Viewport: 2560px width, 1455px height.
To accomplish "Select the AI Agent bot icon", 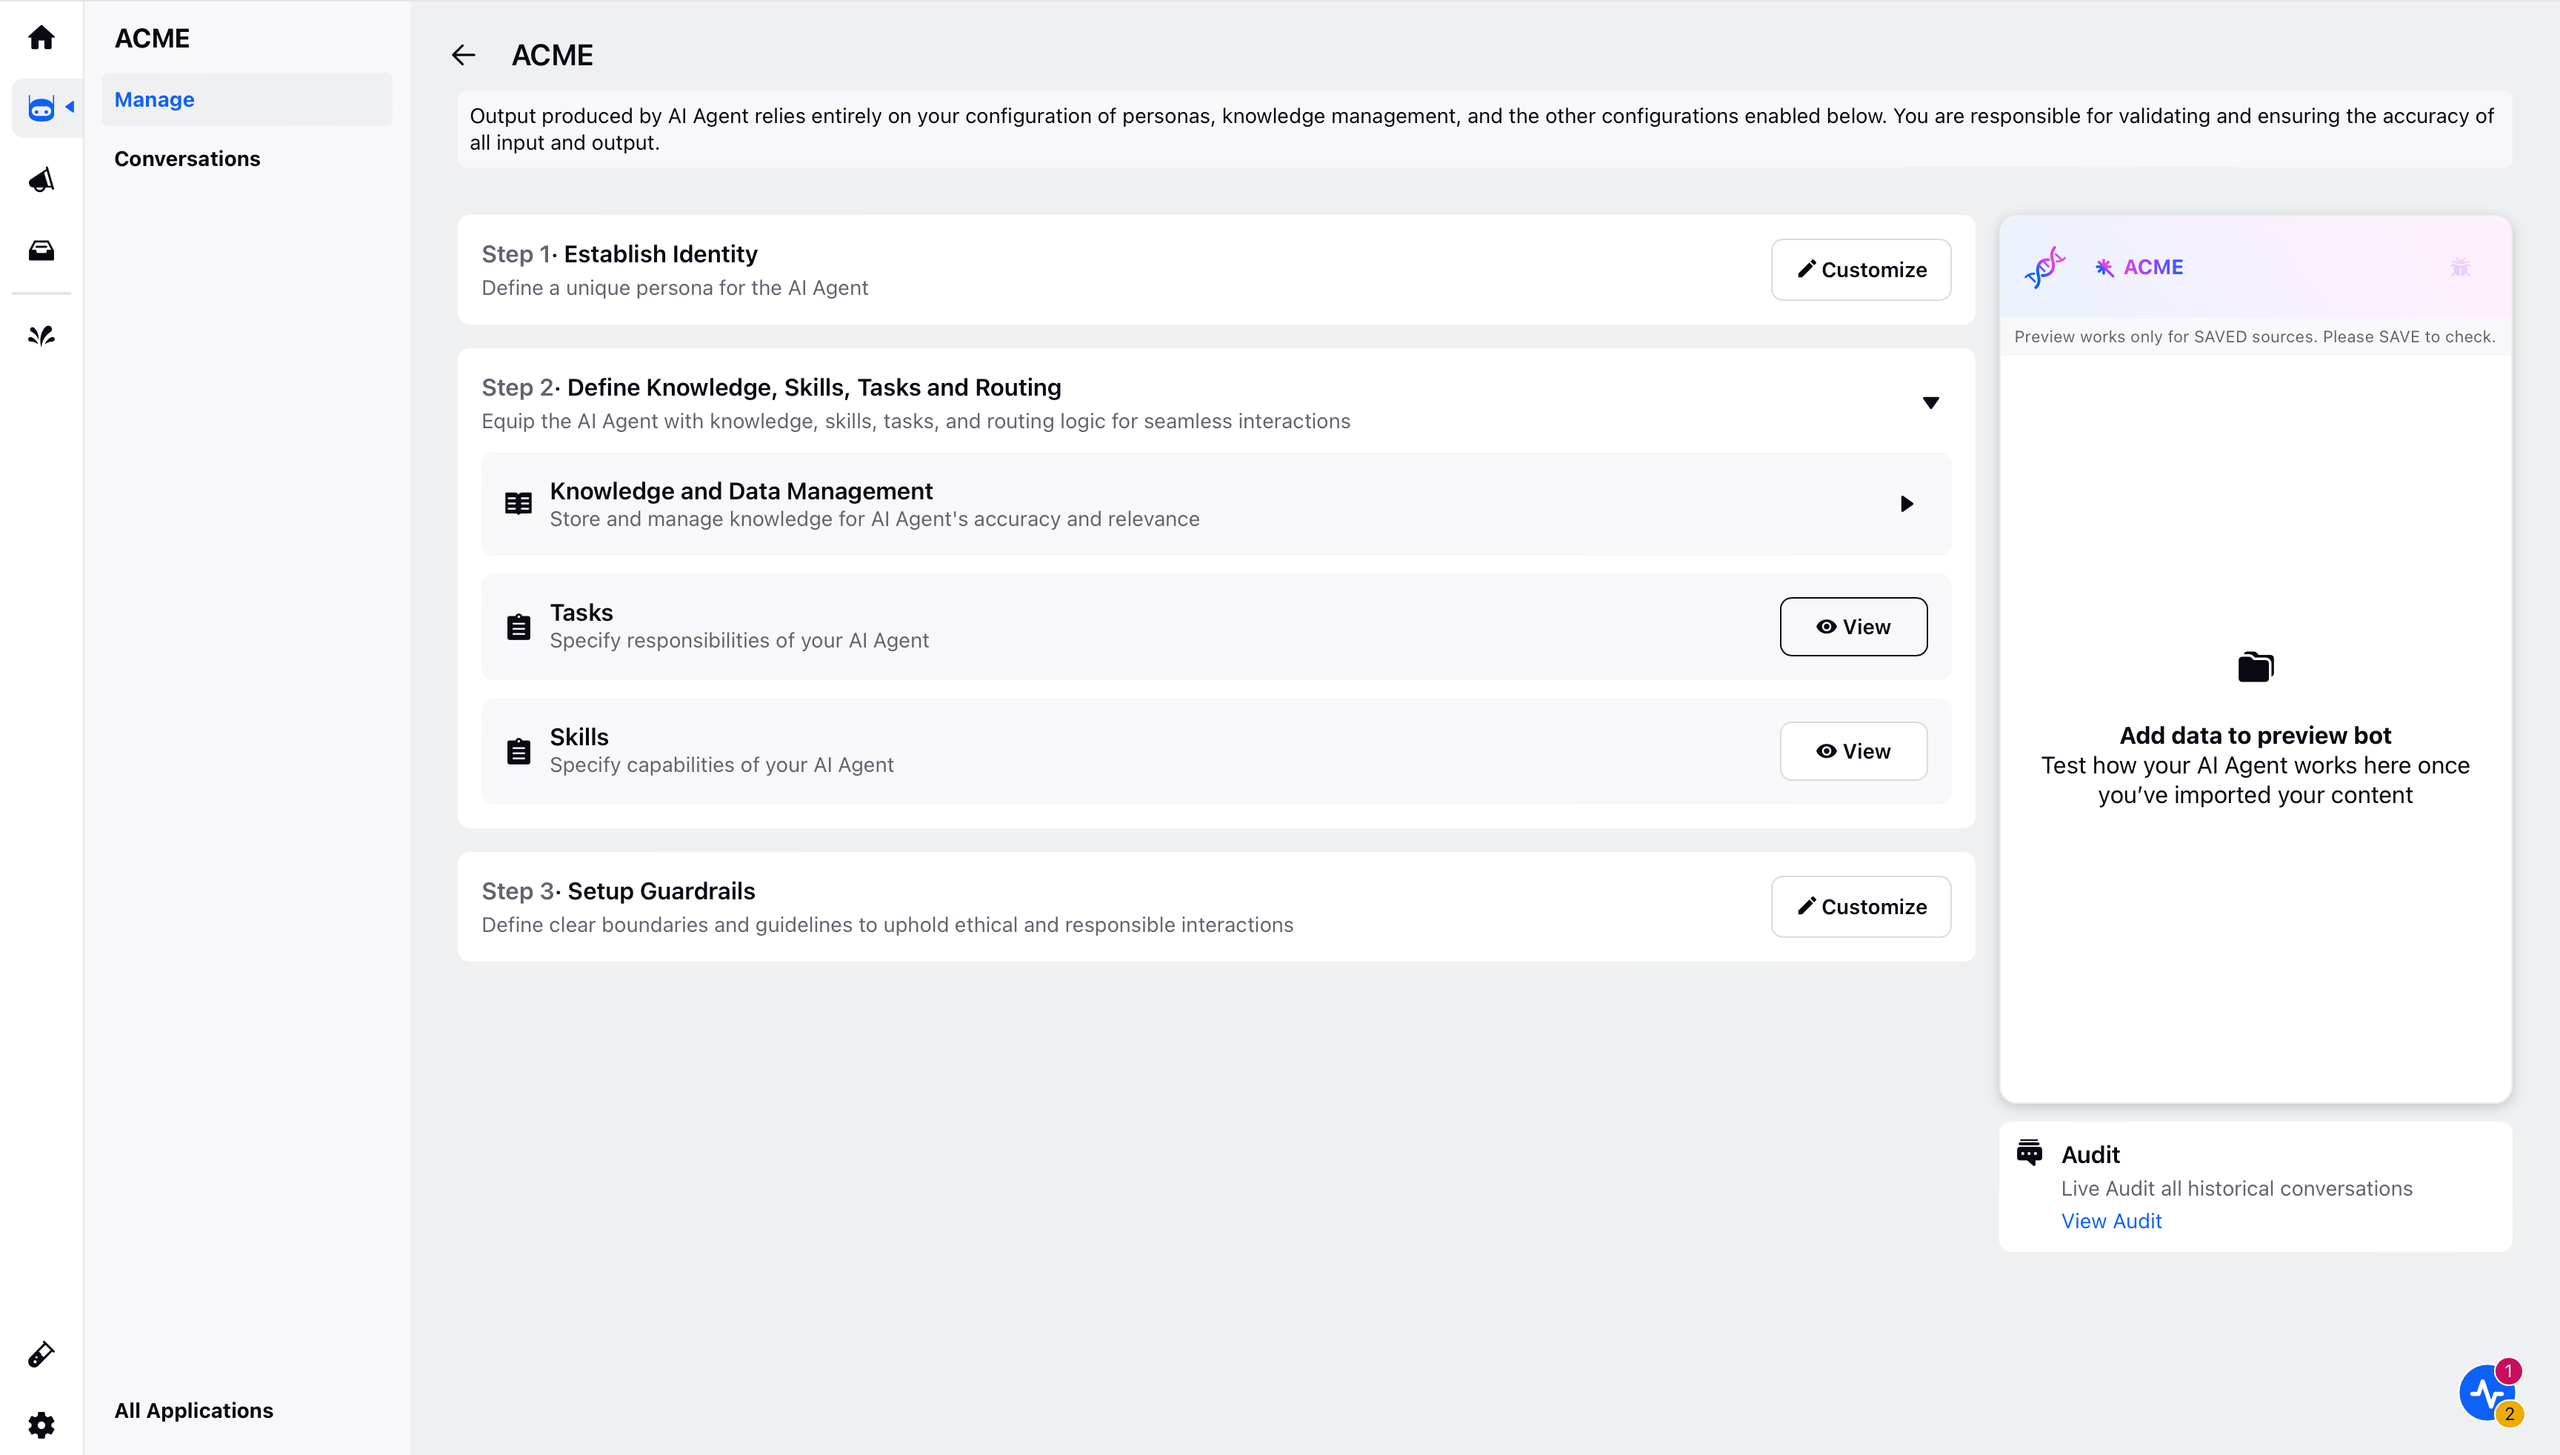I will click(x=41, y=108).
